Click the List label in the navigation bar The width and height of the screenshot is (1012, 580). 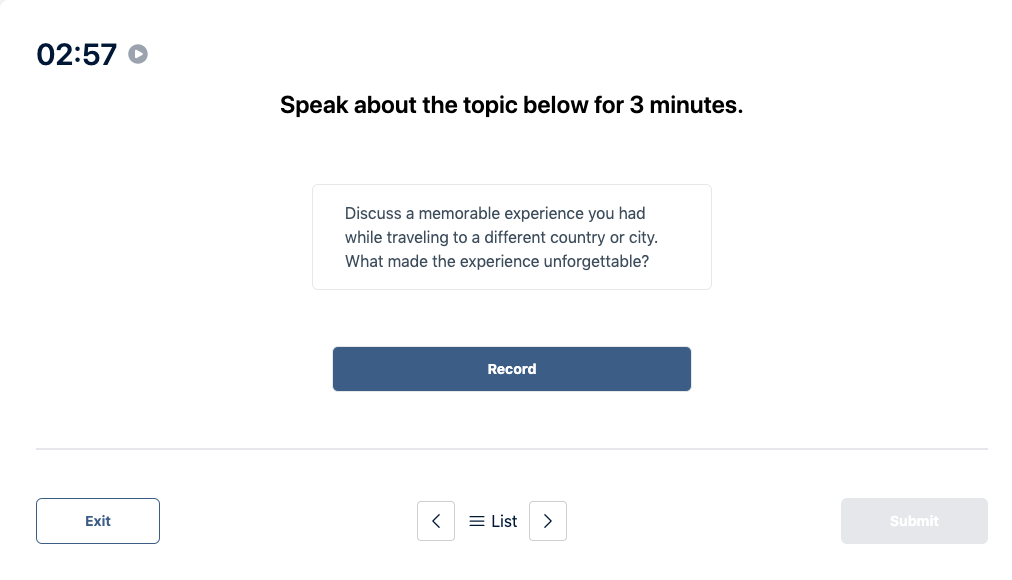[x=502, y=521]
